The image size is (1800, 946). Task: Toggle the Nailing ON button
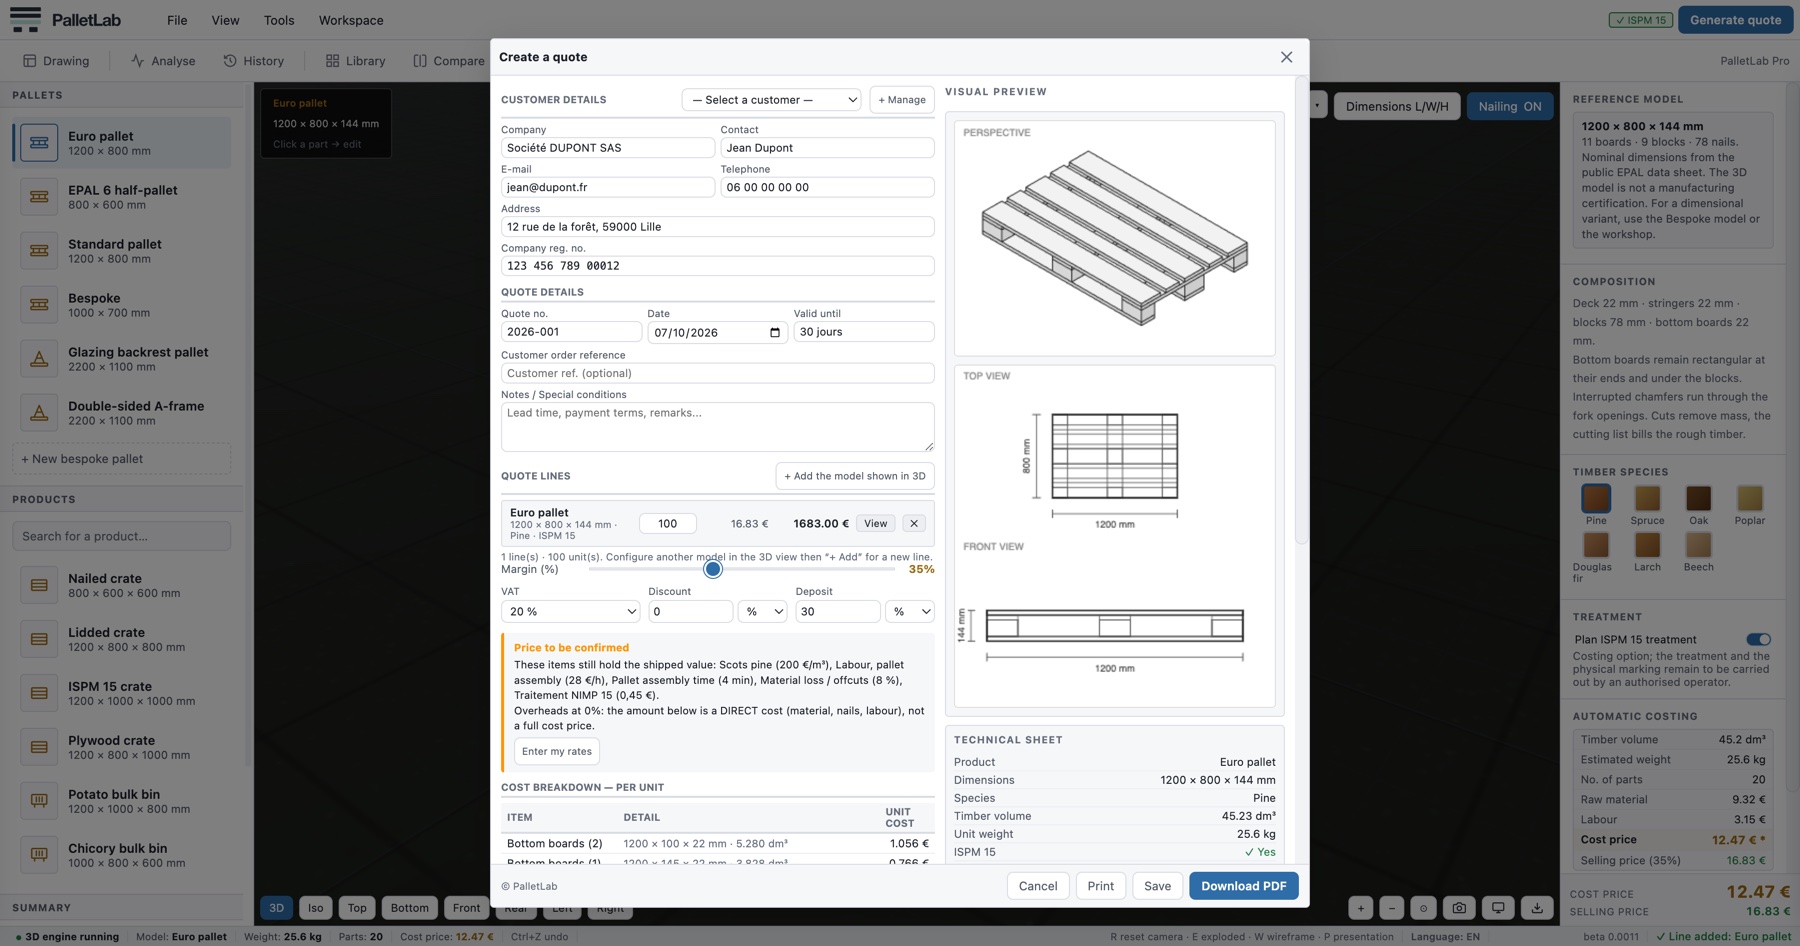click(x=1509, y=106)
